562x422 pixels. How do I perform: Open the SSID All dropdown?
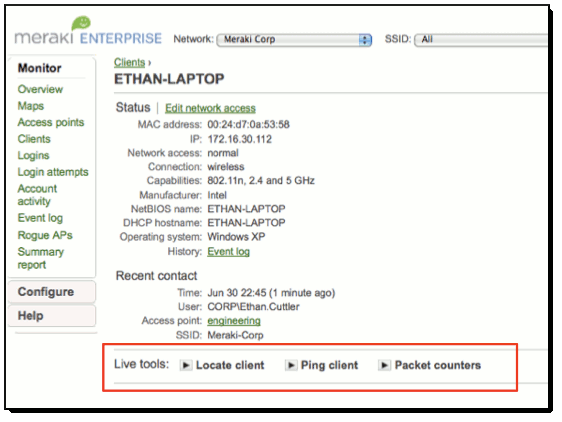[x=481, y=39]
